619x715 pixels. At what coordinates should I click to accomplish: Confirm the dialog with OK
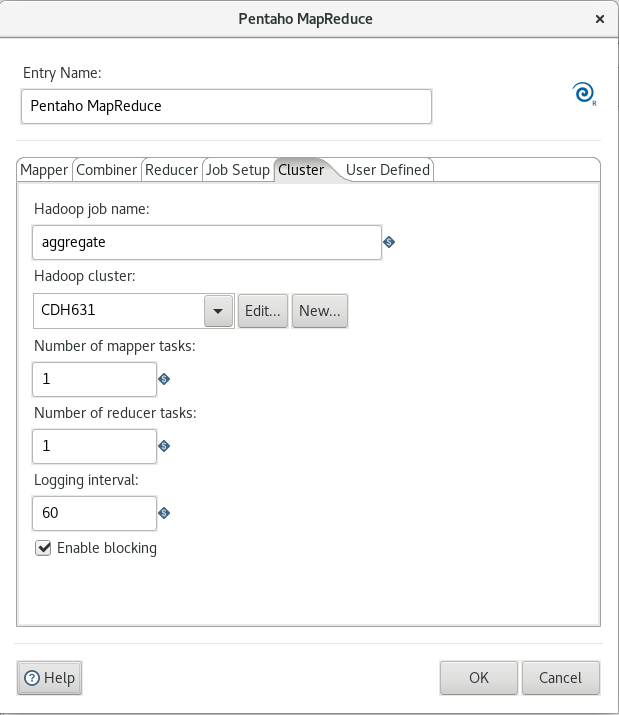pos(479,678)
